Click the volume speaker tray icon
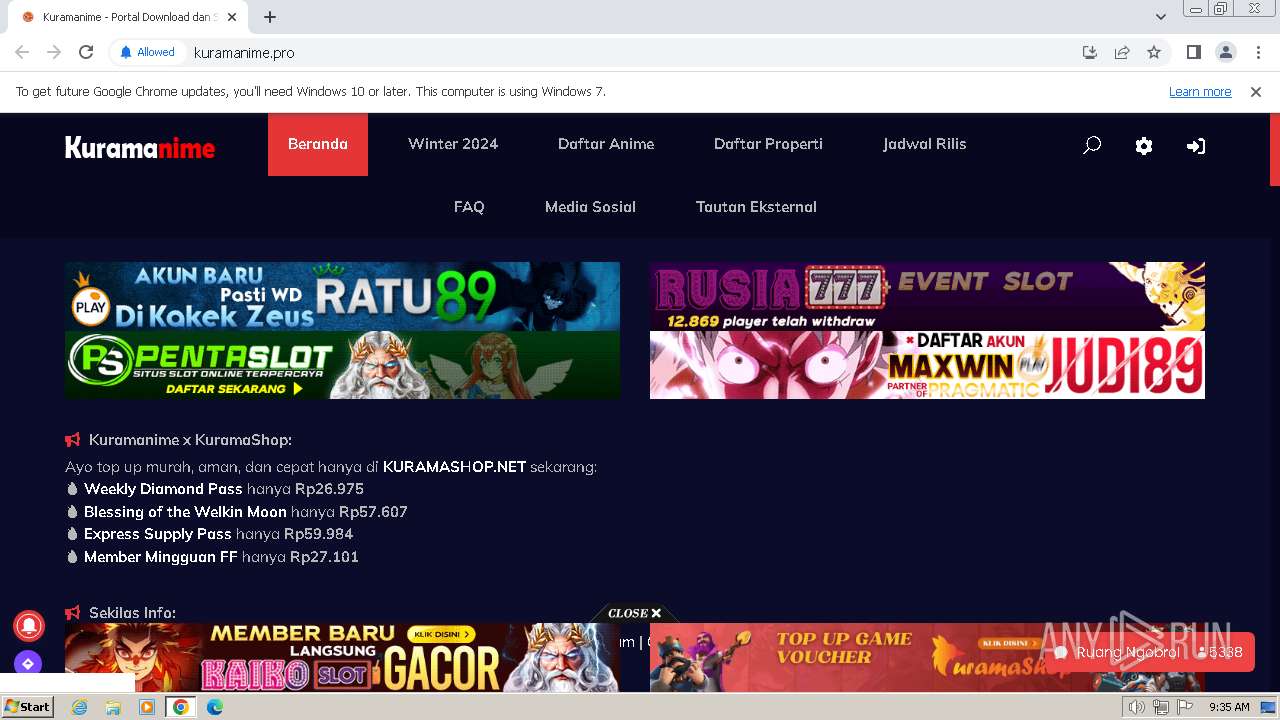Screen dimensions: 1280x720 1138,707
